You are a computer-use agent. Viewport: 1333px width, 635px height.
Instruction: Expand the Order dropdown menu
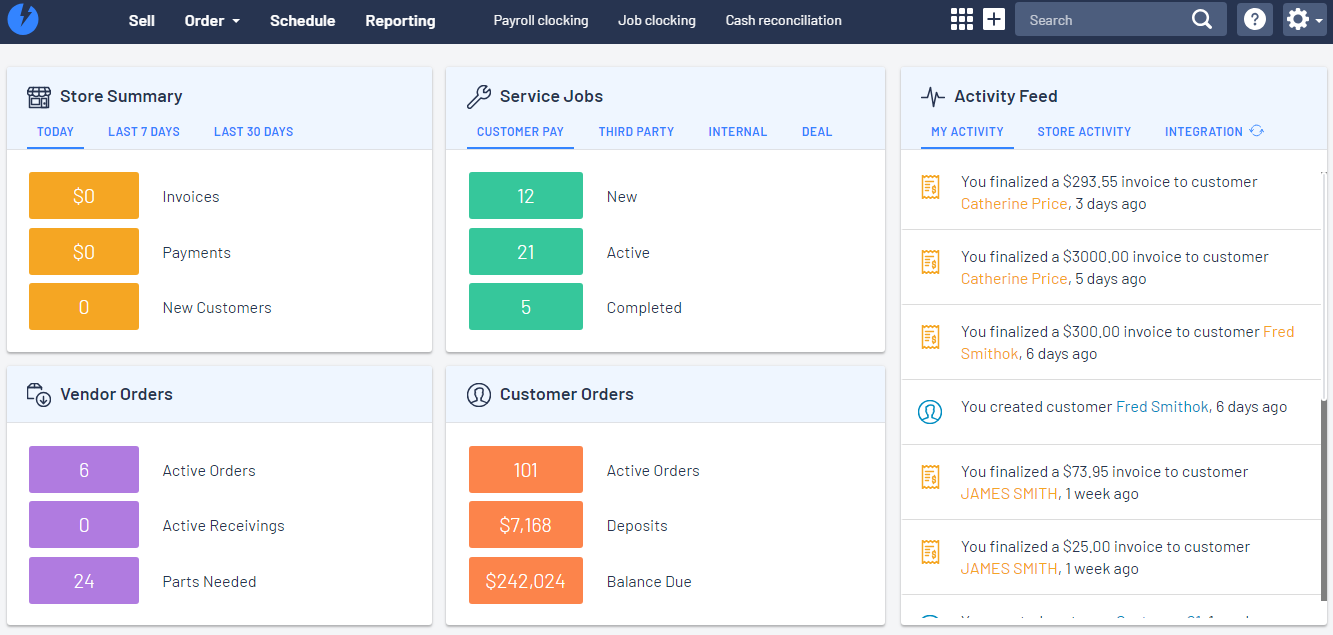point(212,20)
